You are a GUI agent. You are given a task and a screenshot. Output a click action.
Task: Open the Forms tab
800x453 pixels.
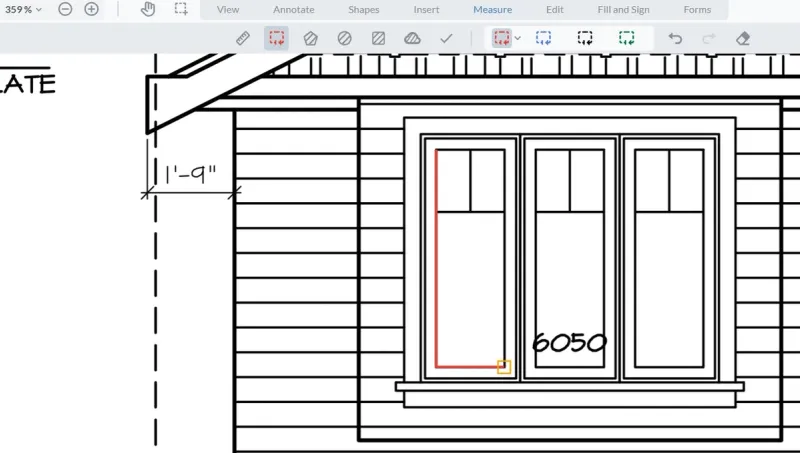click(x=697, y=10)
